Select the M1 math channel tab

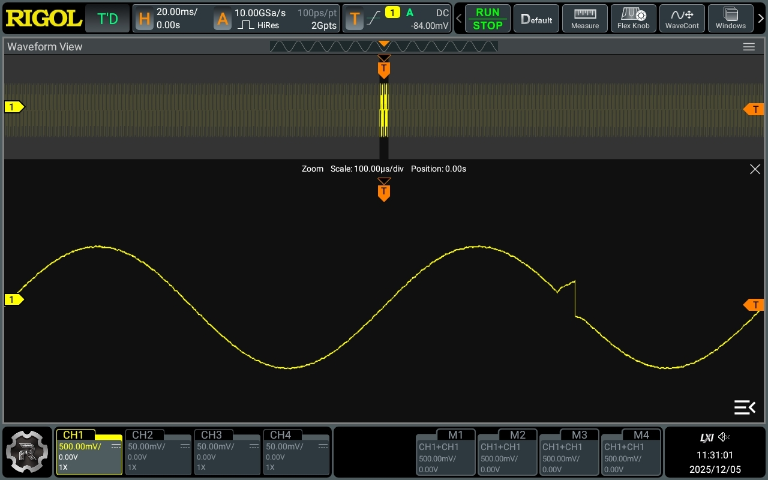click(x=445, y=452)
